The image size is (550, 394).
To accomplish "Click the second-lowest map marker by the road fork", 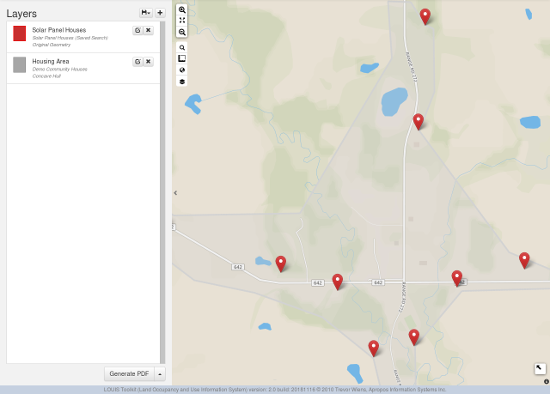I will point(414,337).
